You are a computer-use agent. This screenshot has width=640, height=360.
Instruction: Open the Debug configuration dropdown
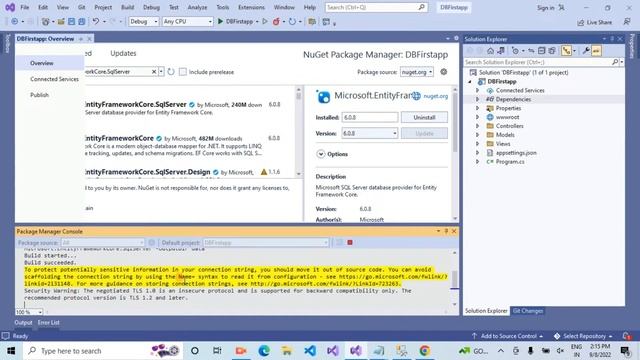pyautogui.click(x=144, y=22)
